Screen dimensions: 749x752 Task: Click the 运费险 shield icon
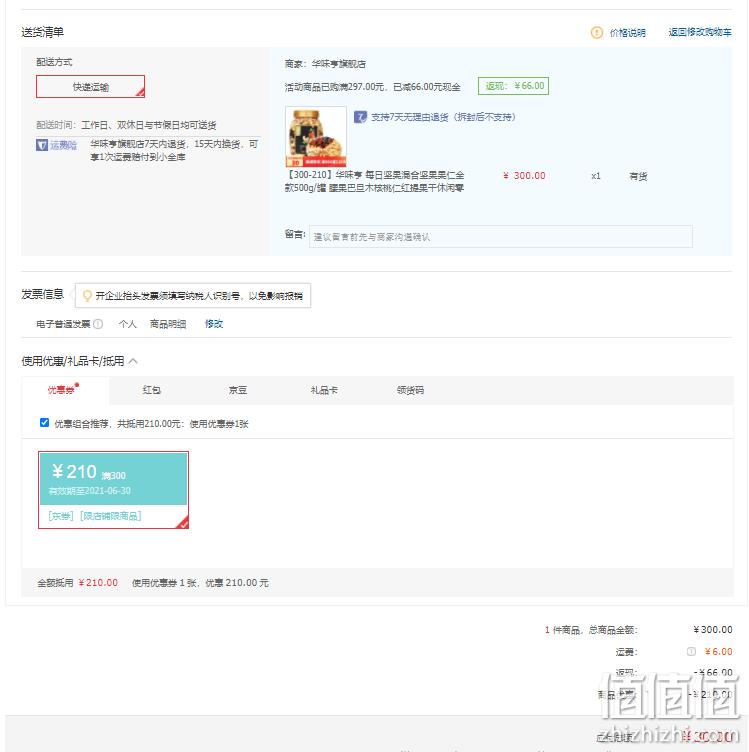point(42,145)
